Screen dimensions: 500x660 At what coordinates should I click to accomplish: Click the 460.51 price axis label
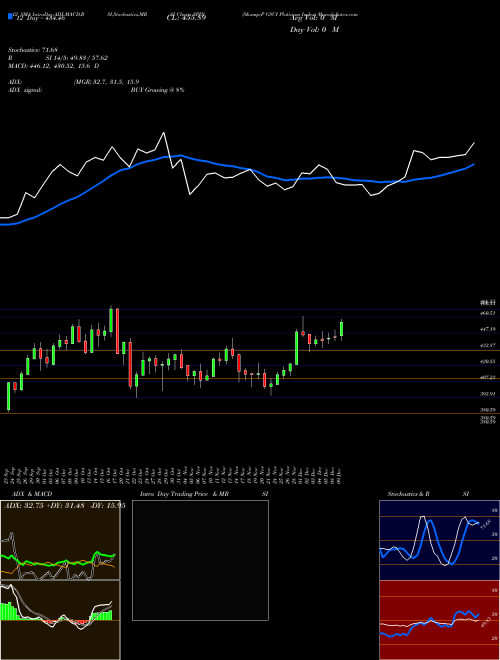pos(488,313)
